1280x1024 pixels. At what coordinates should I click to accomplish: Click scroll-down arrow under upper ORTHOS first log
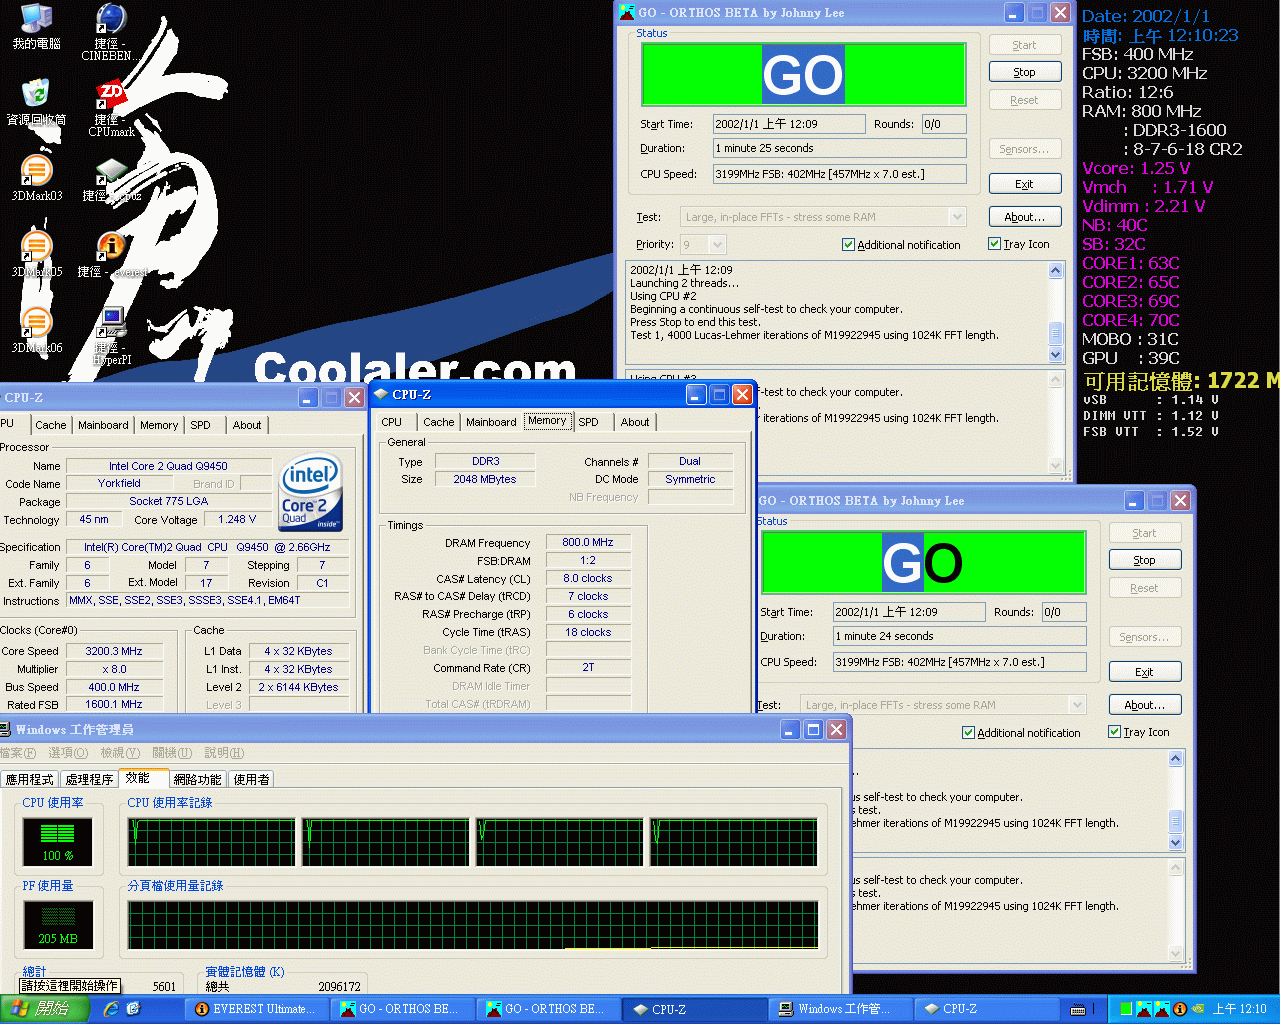coord(1056,355)
